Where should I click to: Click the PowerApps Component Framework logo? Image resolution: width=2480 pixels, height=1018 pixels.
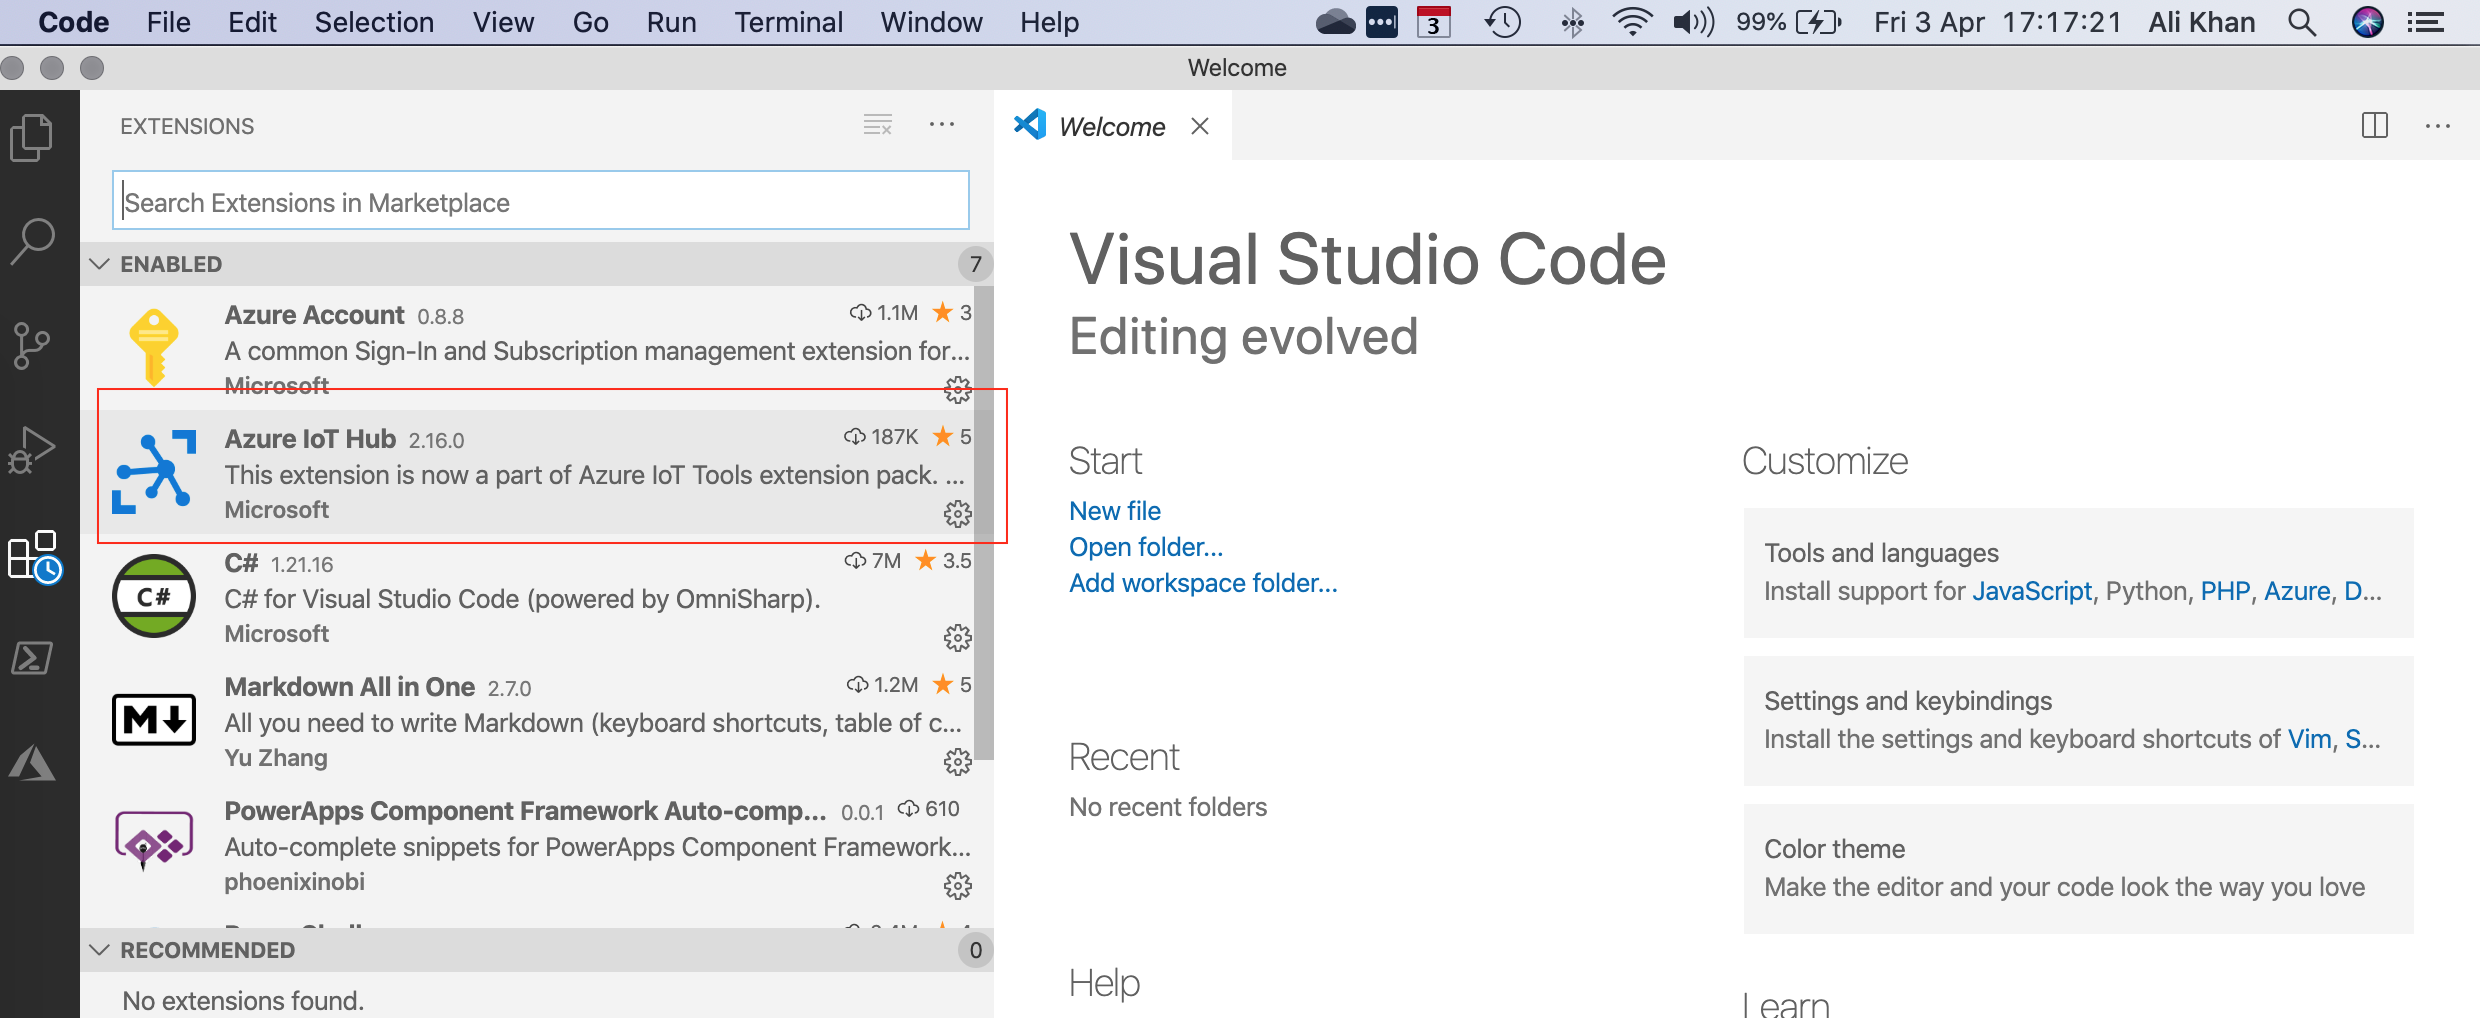pos(154,839)
